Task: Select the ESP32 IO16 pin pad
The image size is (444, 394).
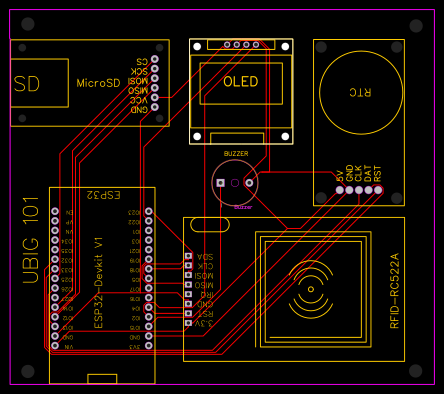Action: point(149,298)
